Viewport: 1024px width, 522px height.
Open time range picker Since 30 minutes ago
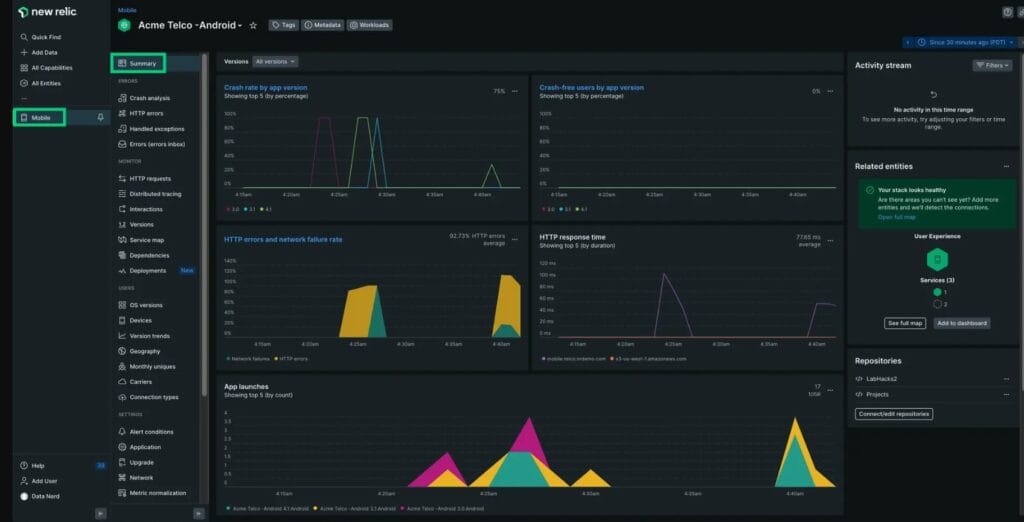966,42
